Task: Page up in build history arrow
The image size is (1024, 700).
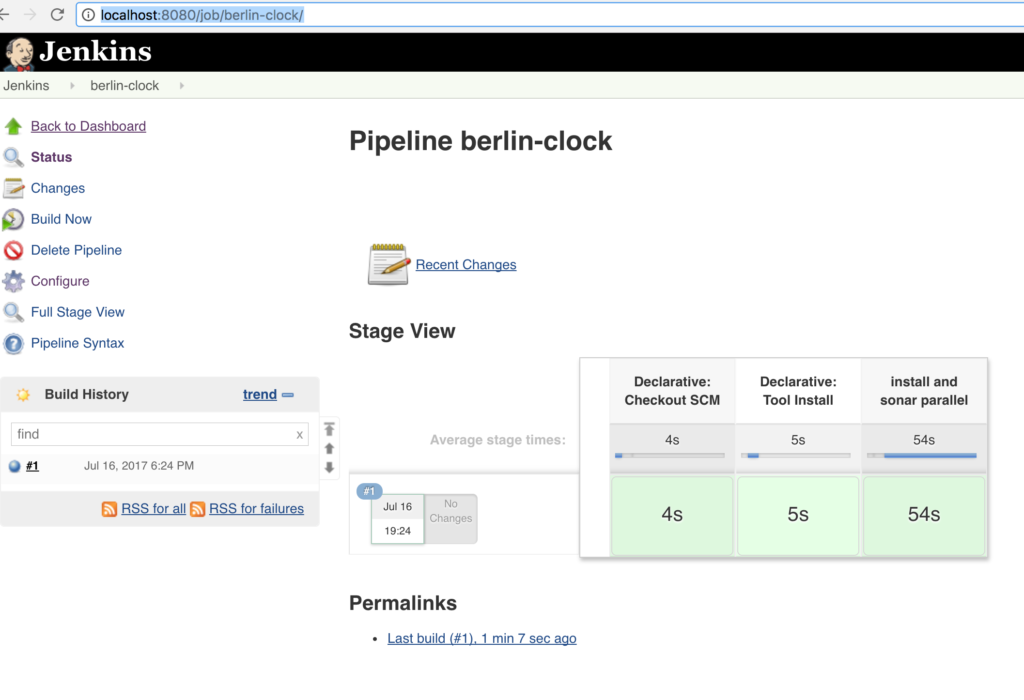Action: [329, 449]
